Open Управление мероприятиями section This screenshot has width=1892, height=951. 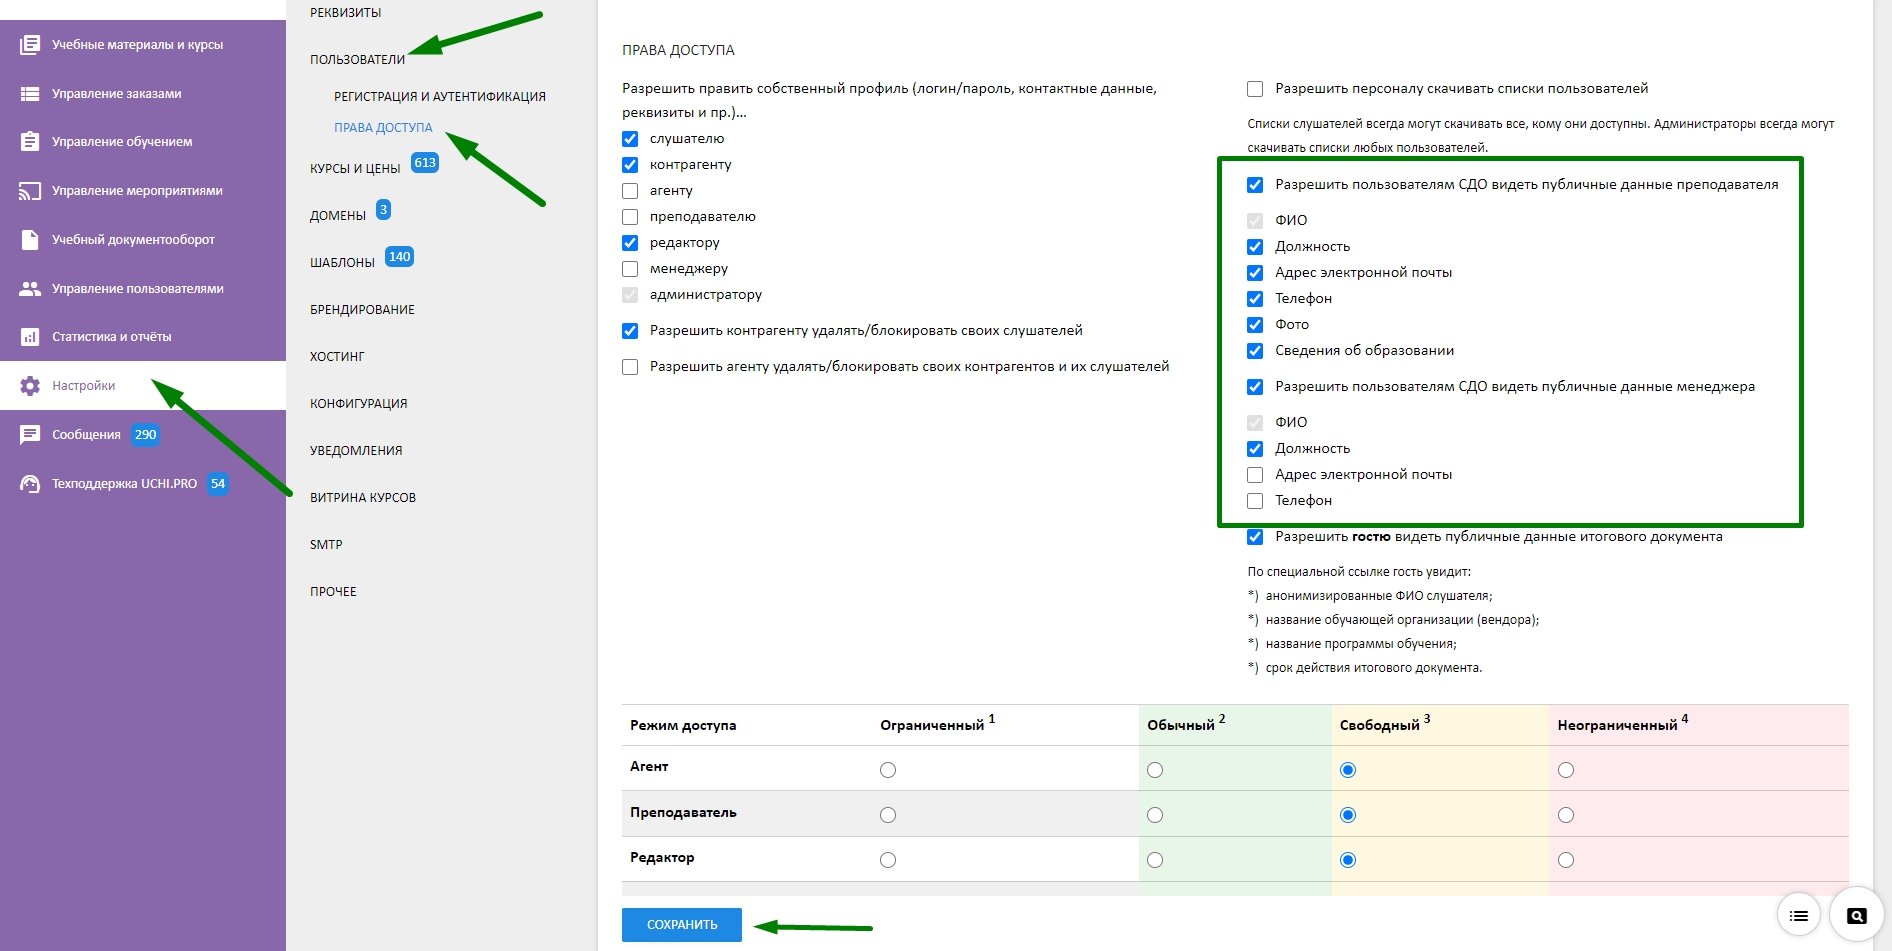[137, 191]
